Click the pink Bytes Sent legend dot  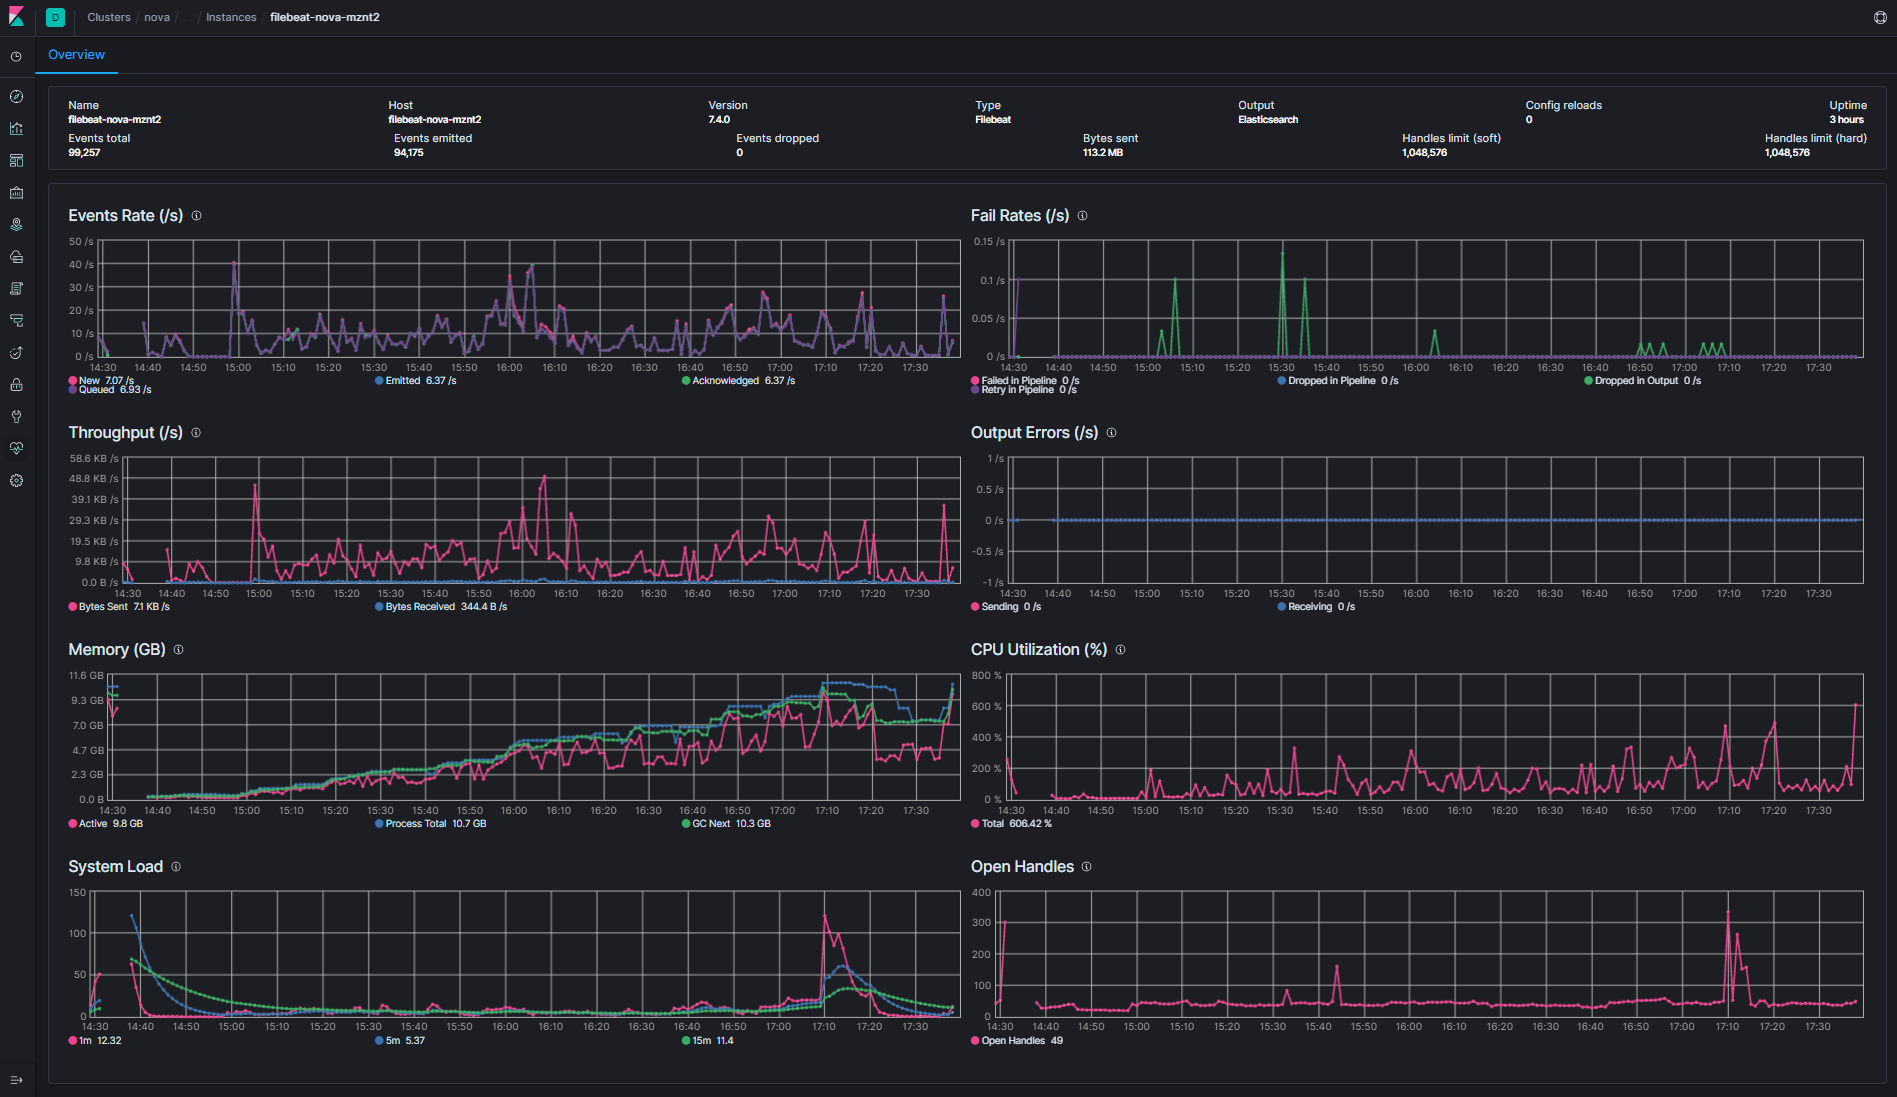[x=72, y=607]
